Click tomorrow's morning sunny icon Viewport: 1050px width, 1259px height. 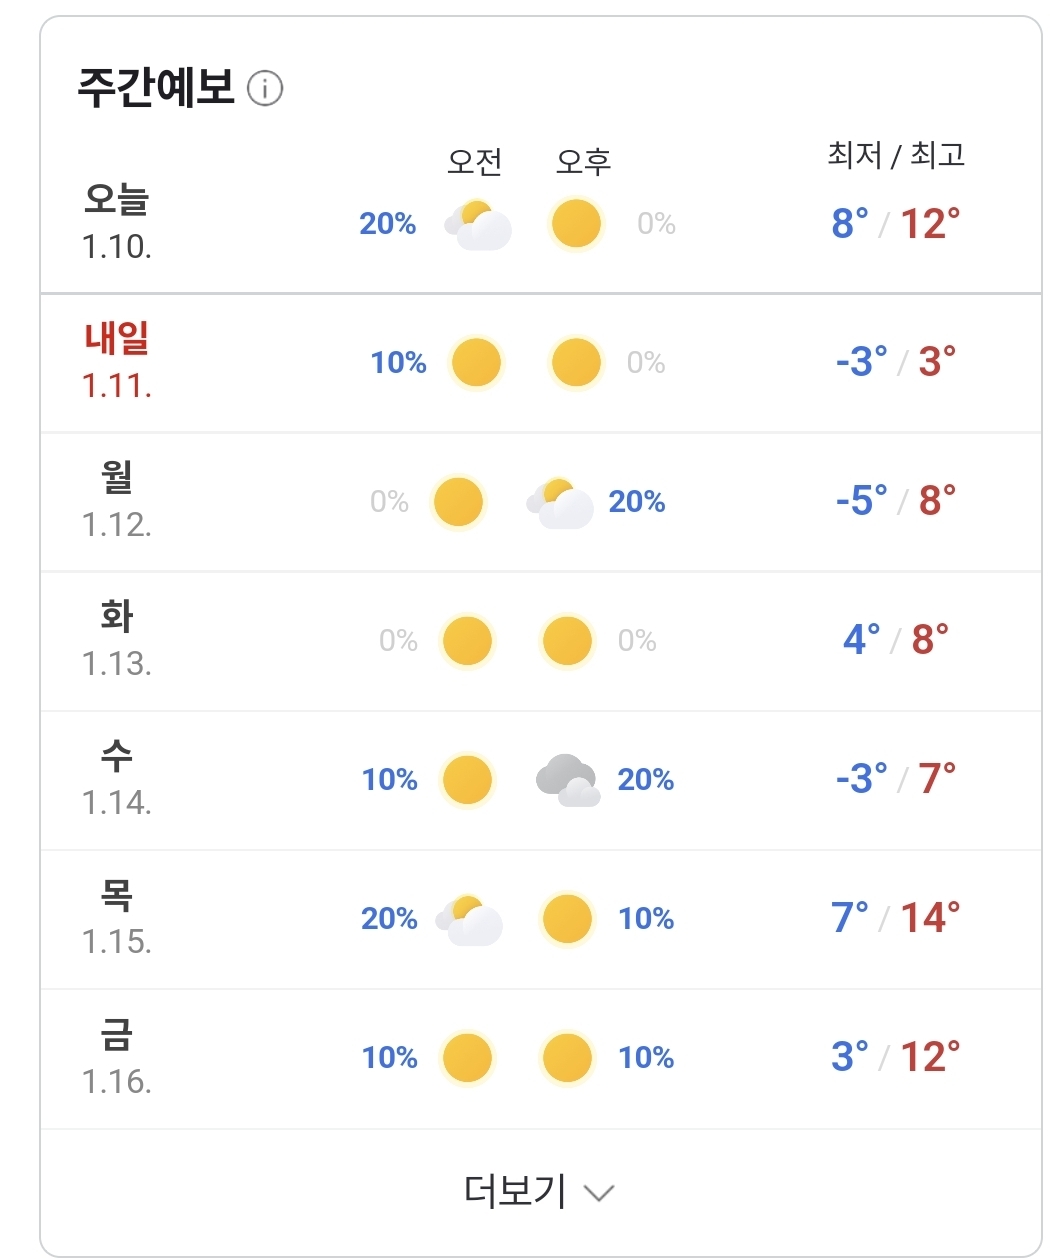click(x=476, y=362)
